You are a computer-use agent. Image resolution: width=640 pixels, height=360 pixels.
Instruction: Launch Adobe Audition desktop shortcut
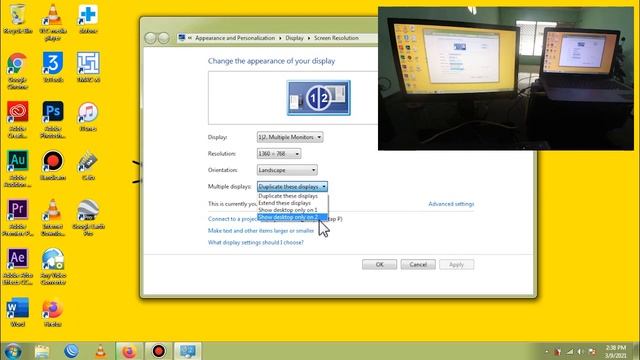[18, 169]
